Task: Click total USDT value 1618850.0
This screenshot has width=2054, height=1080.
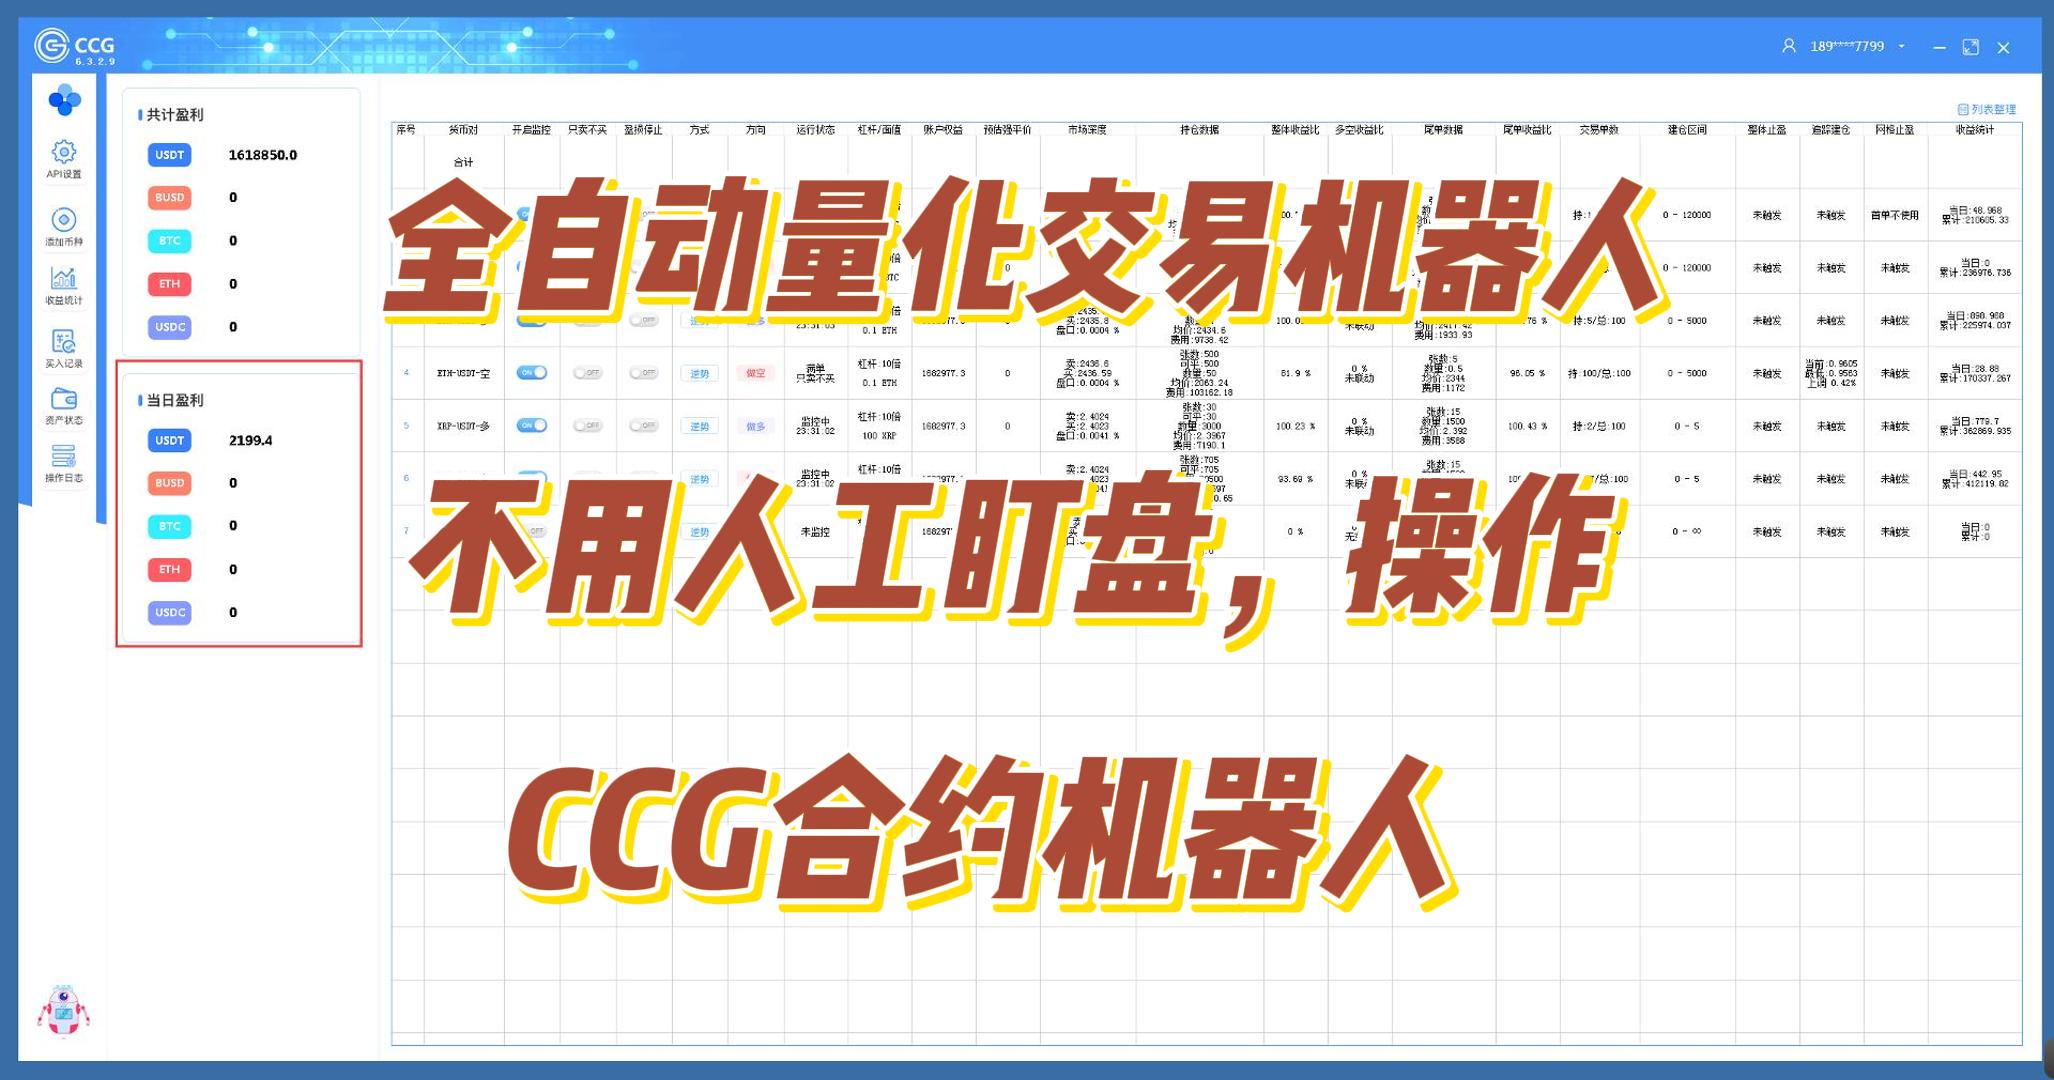Action: (262, 155)
